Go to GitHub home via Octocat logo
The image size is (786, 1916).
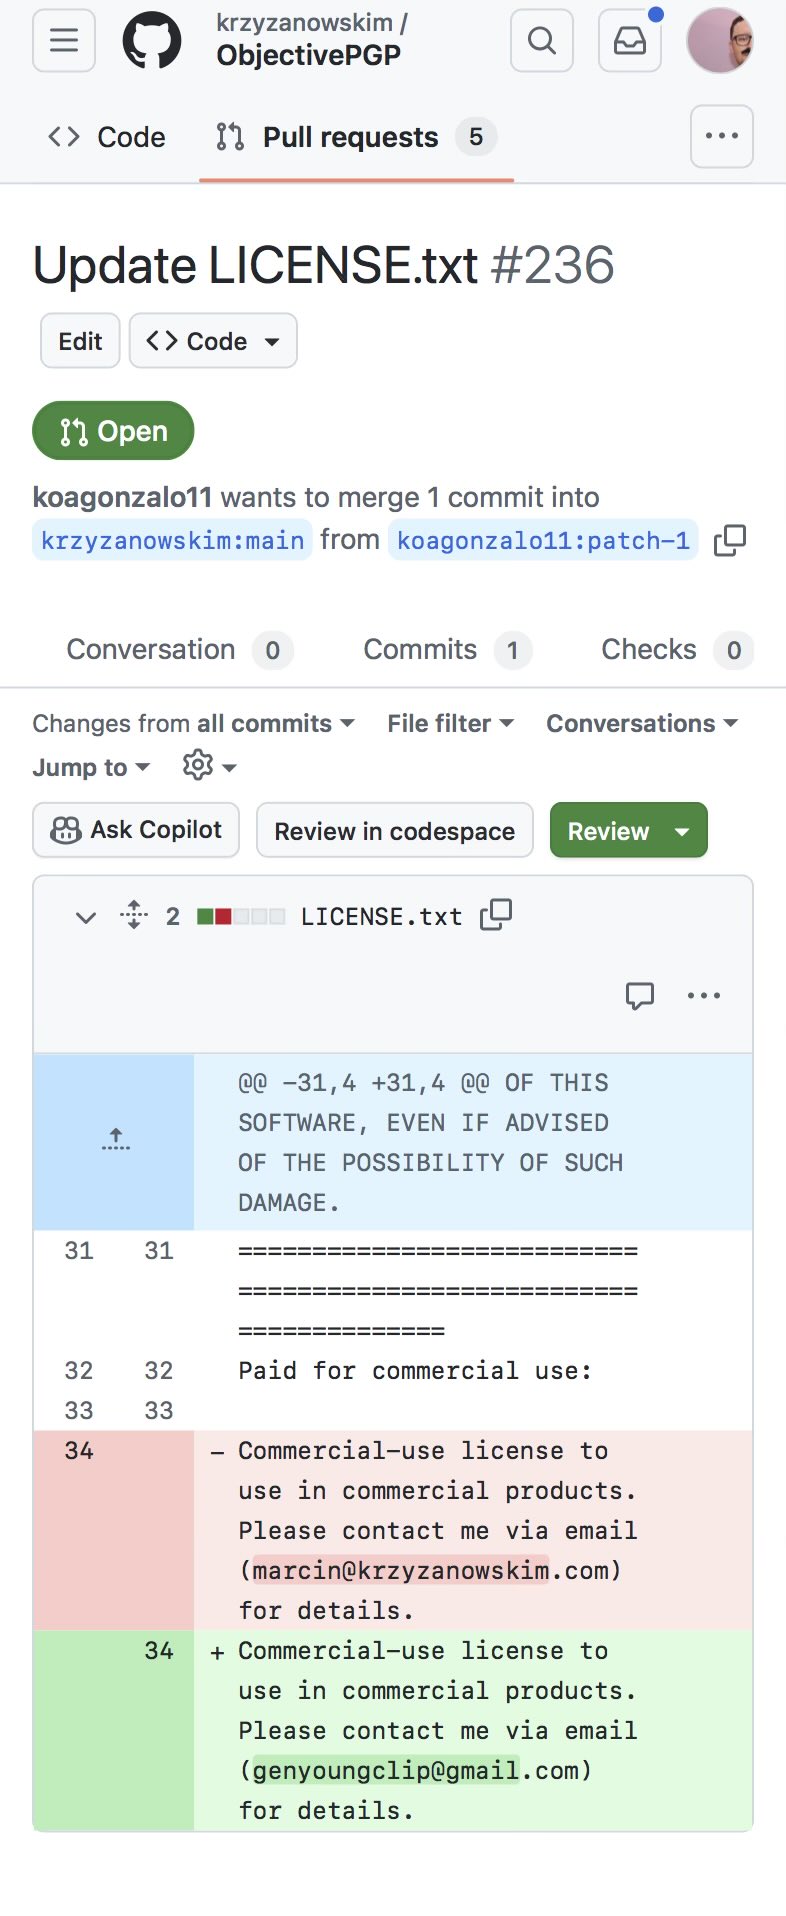pos(152,40)
